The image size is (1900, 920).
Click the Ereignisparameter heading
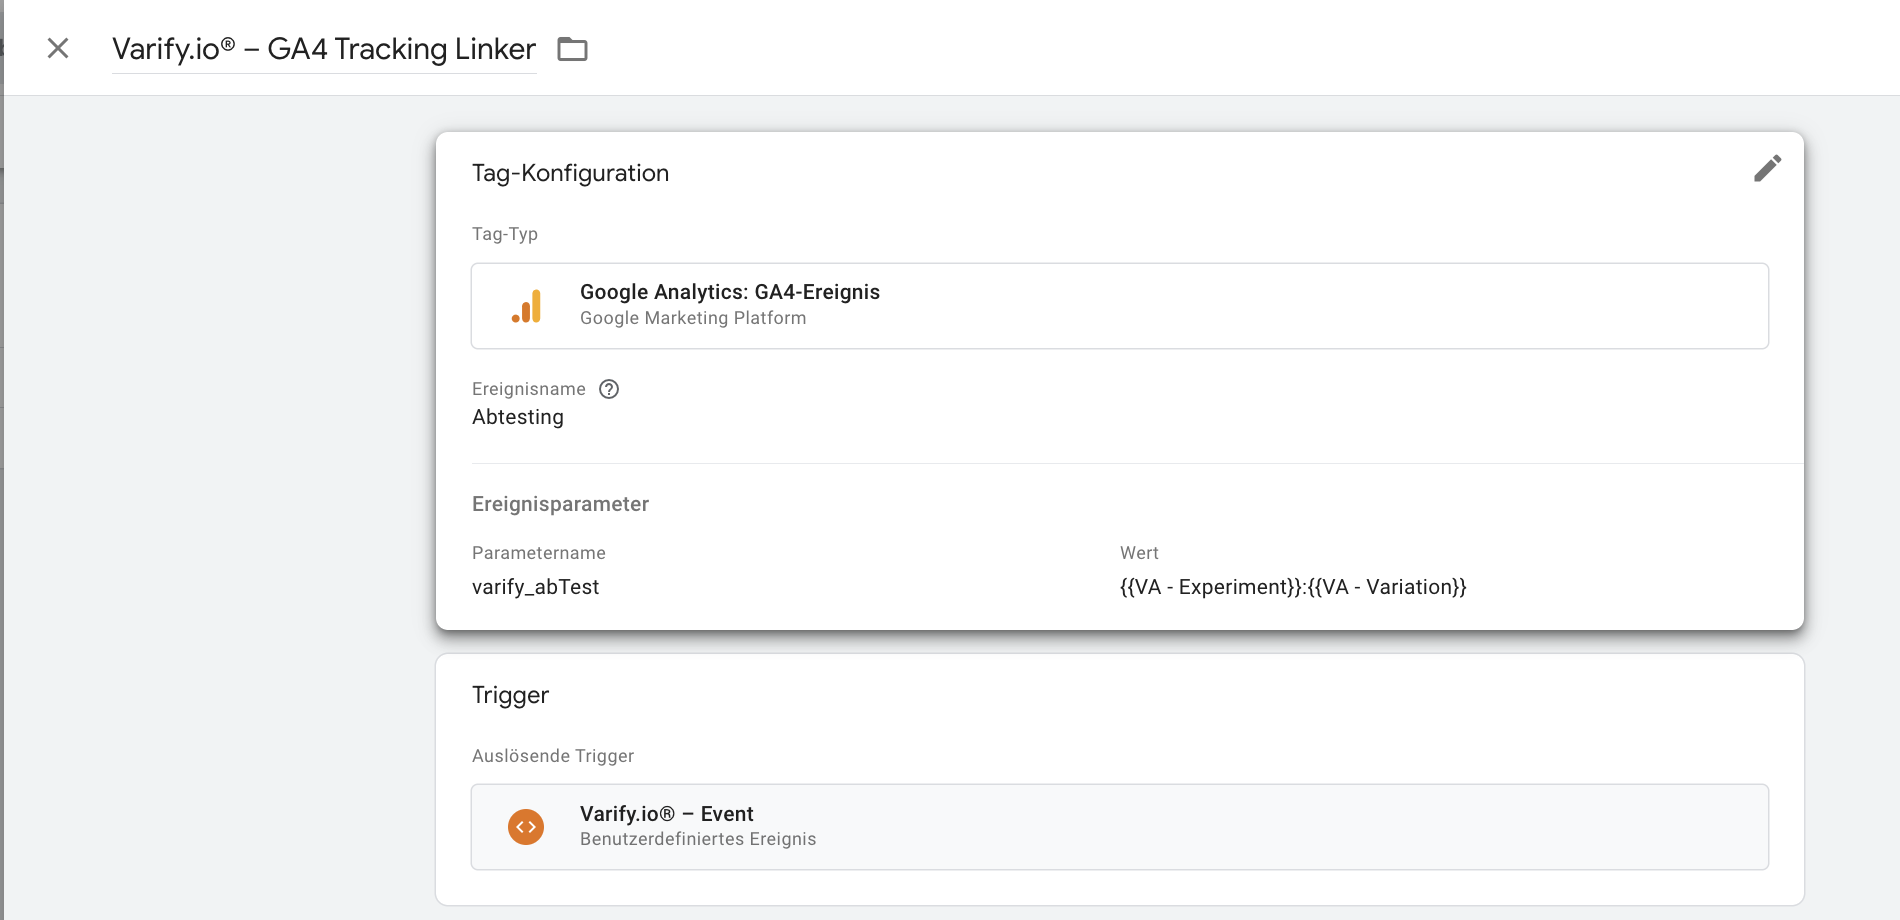click(x=560, y=504)
